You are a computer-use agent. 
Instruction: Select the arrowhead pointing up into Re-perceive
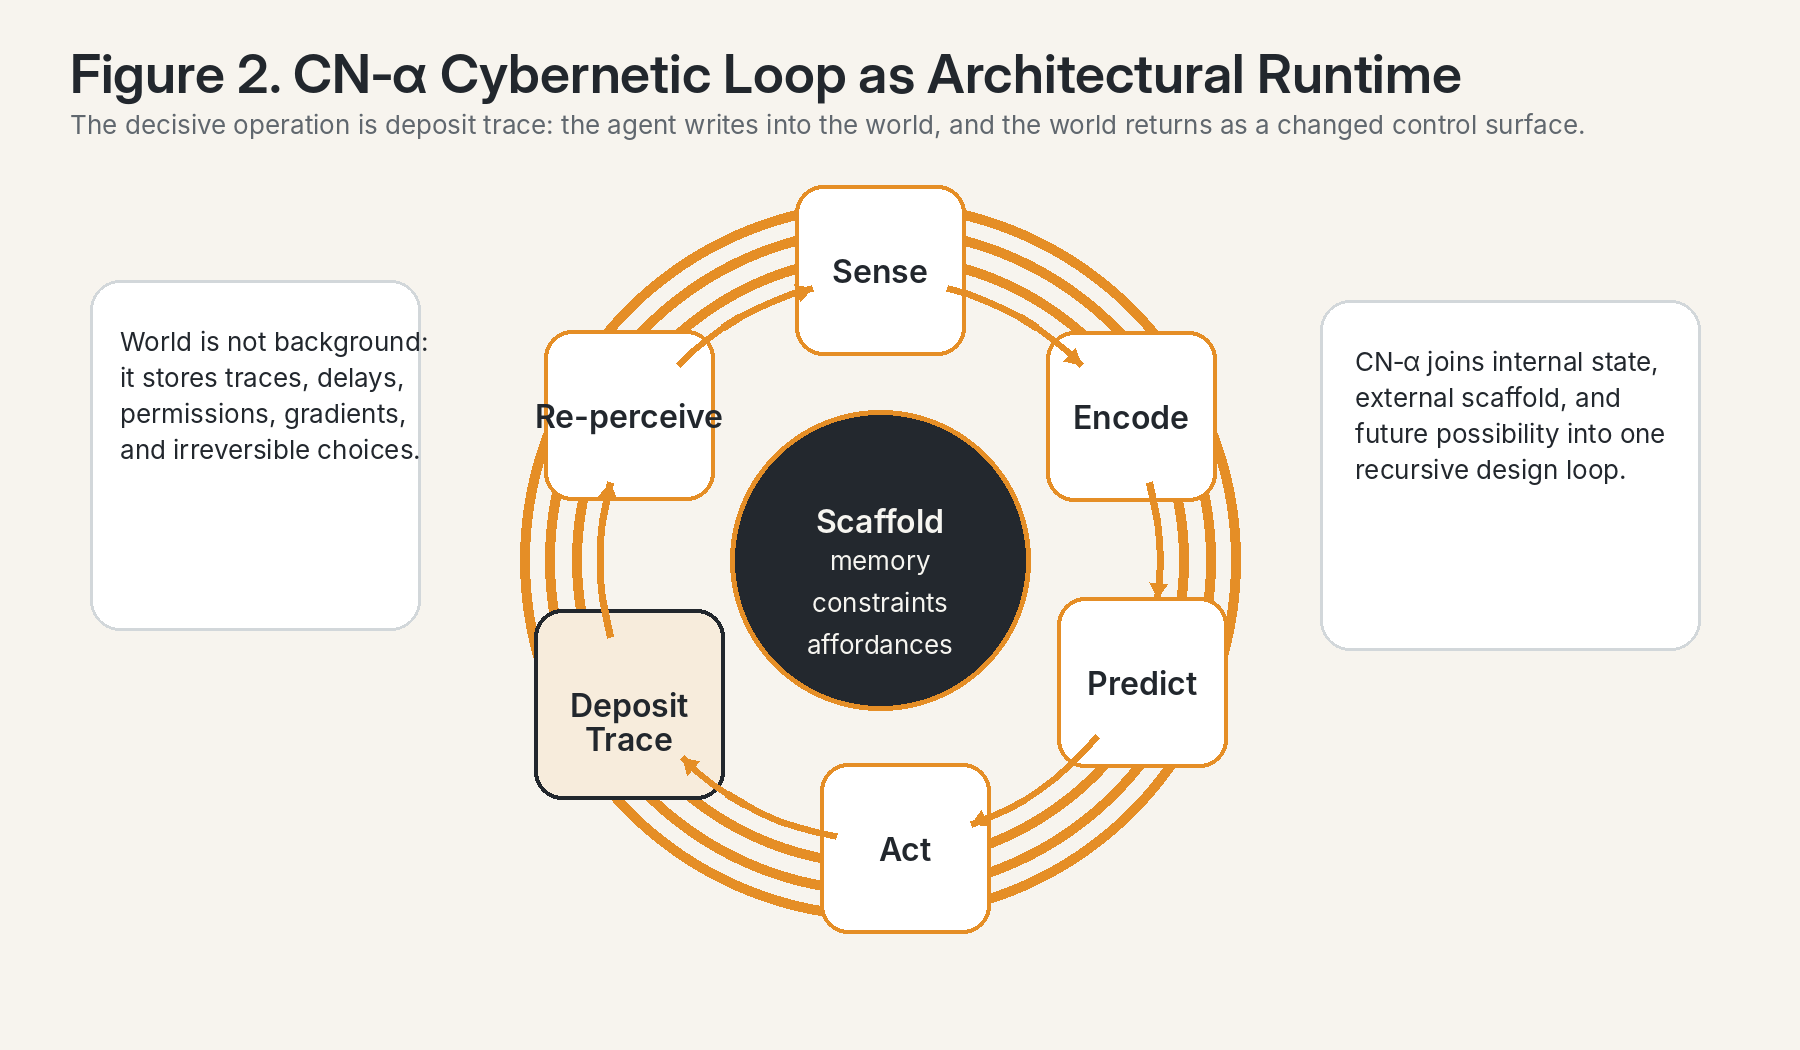pos(607,490)
